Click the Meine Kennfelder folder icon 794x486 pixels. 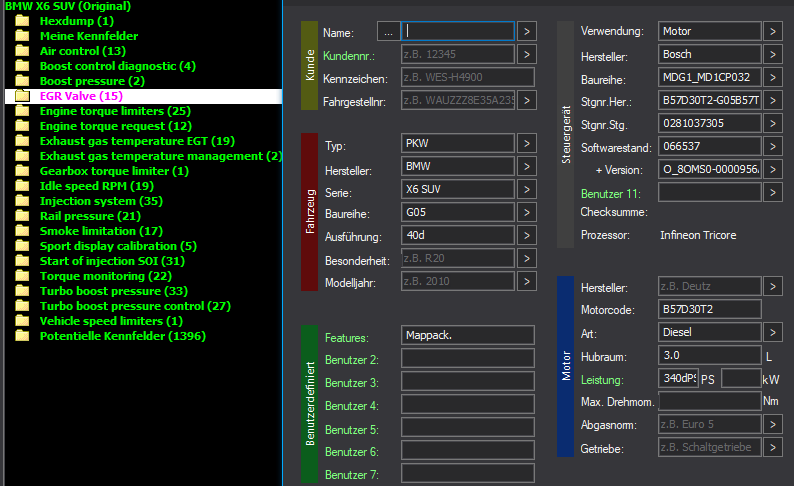pos(22,36)
